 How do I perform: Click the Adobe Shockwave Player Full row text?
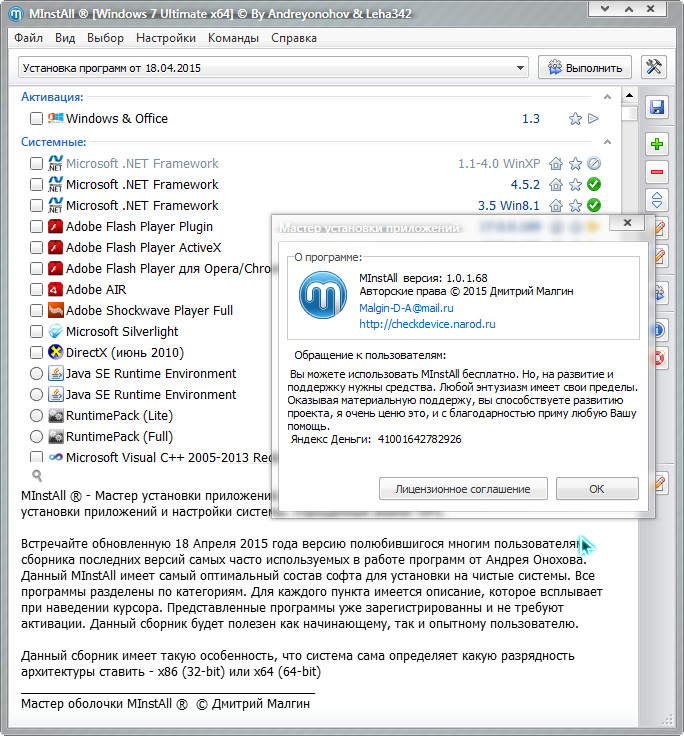(149, 310)
